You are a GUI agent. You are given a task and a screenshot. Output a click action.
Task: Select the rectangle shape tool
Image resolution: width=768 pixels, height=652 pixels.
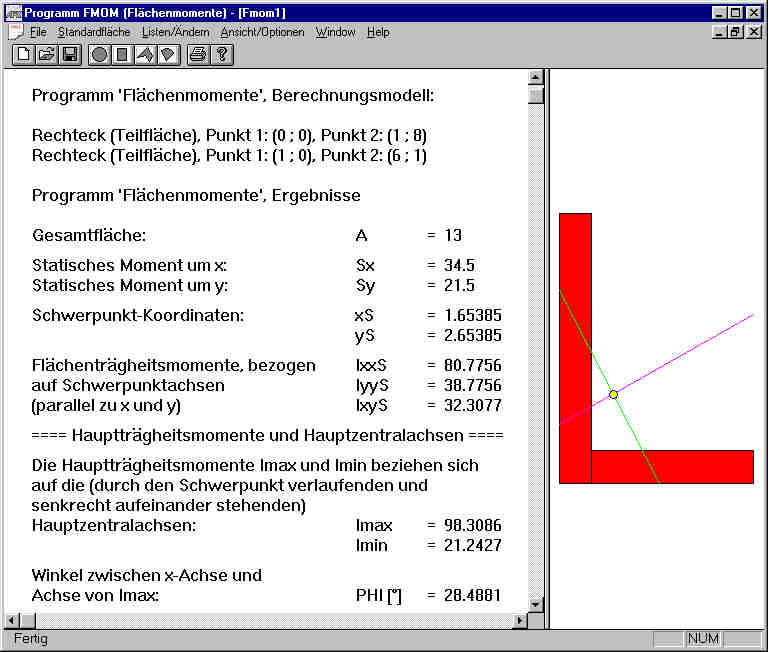pyautogui.click(x=122, y=55)
